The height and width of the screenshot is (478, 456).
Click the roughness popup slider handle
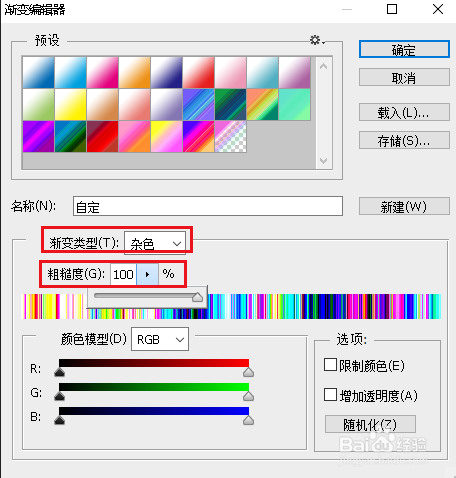pos(197,297)
